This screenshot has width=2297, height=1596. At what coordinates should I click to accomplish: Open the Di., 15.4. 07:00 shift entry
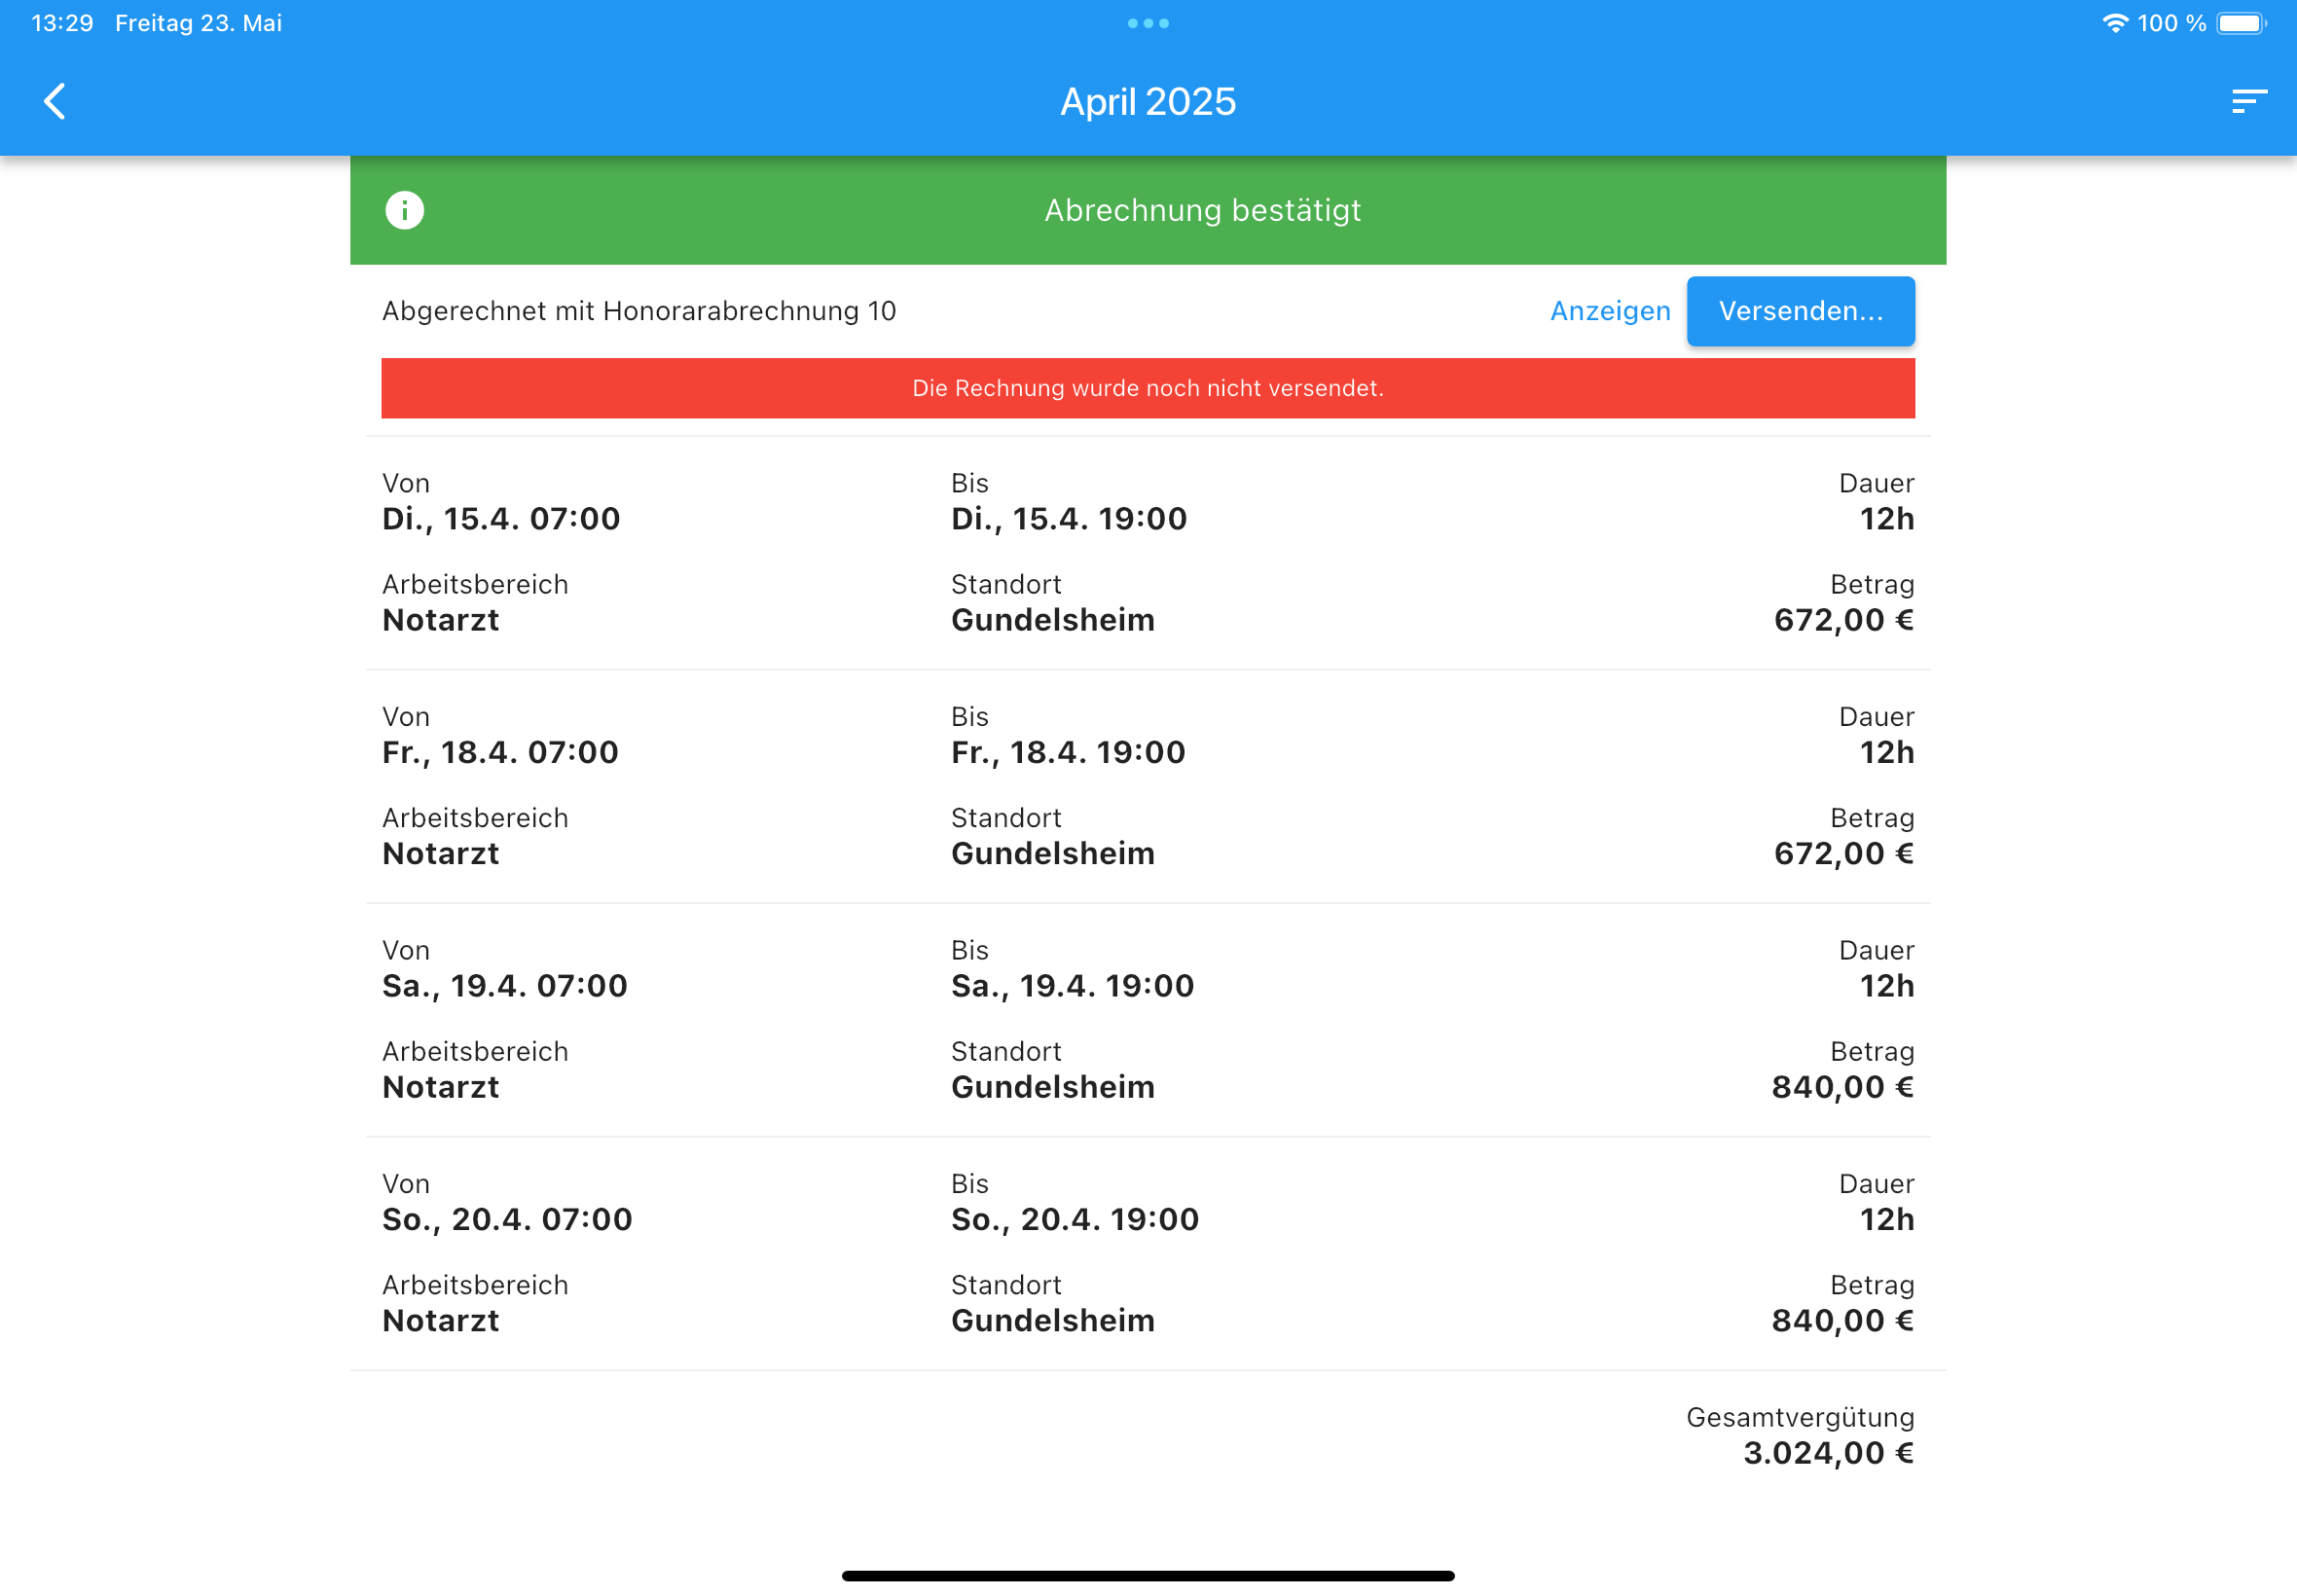click(x=1148, y=553)
